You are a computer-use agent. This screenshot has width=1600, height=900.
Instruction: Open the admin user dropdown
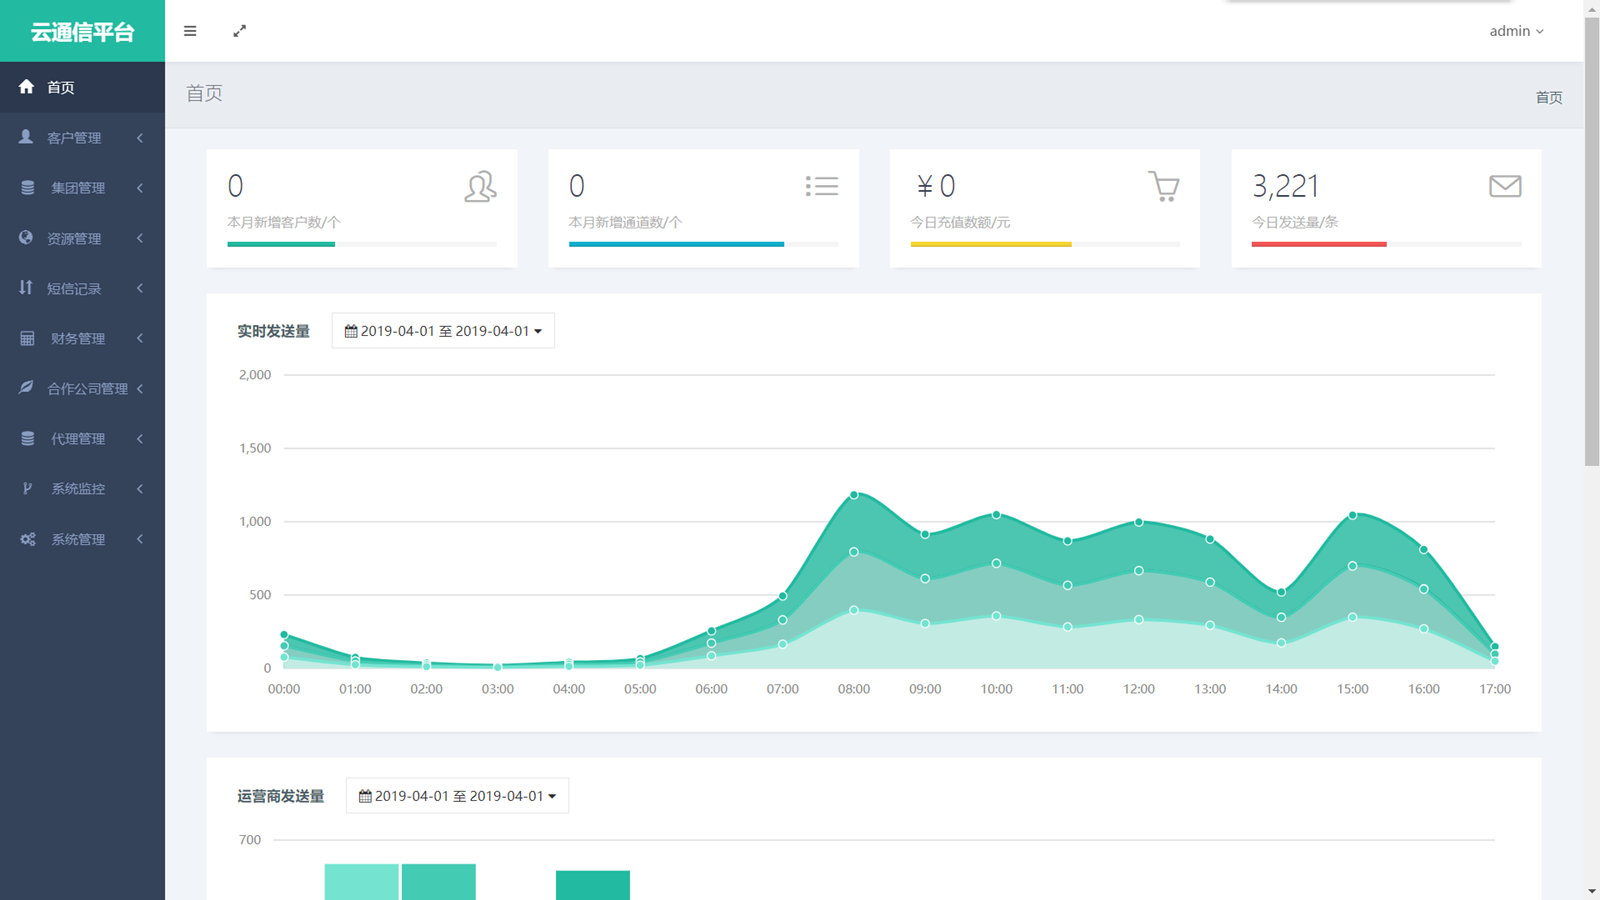point(1516,31)
